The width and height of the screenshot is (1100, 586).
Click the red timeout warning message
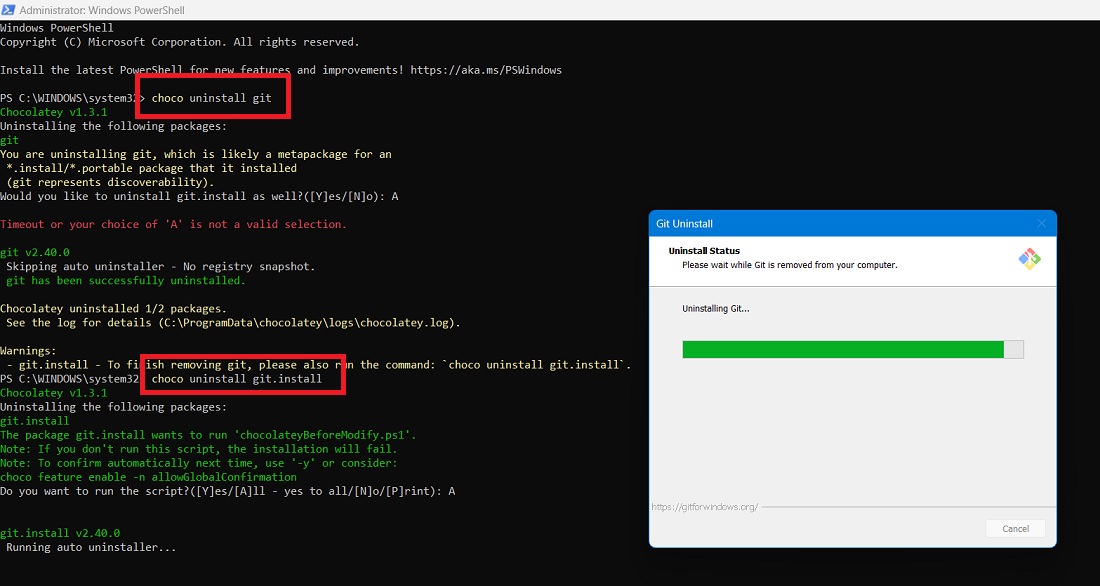175,224
